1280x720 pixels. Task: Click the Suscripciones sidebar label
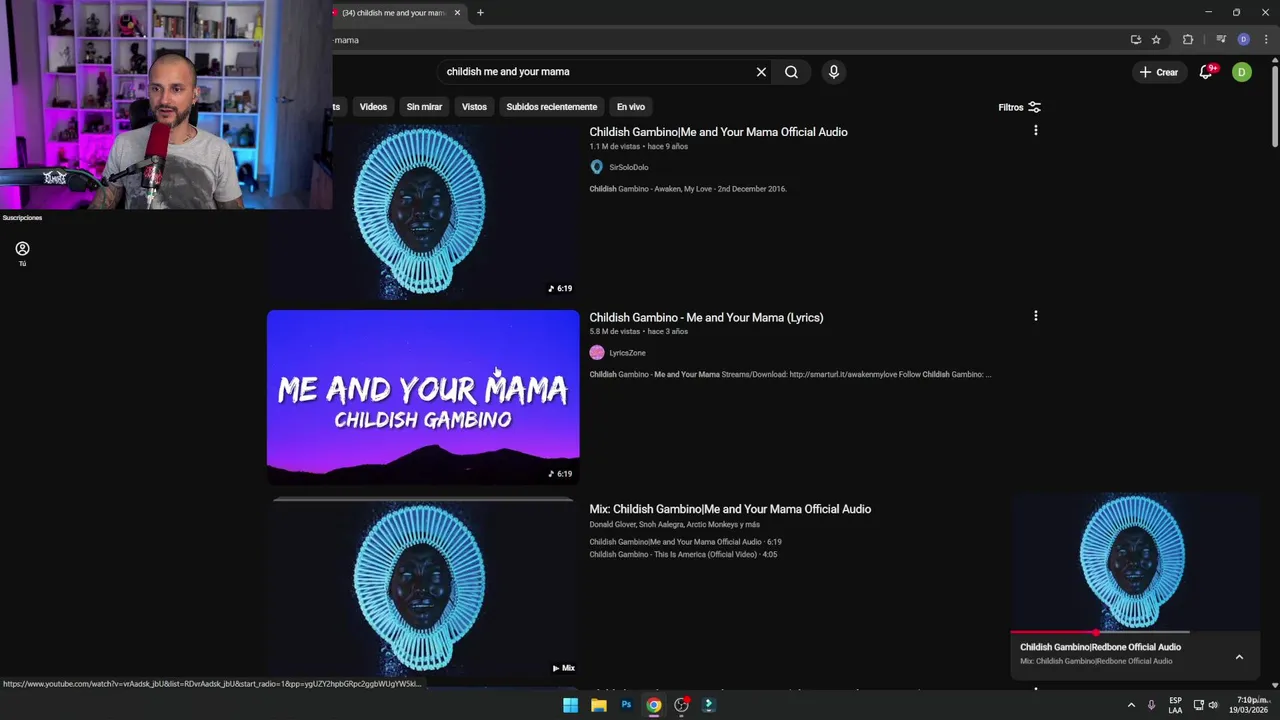[22, 218]
